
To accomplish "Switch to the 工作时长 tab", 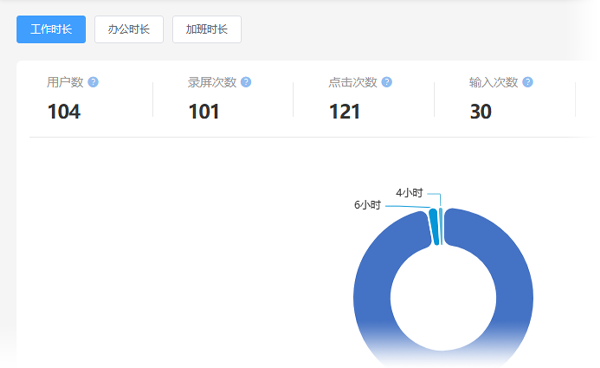I will (x=51, y=29).
